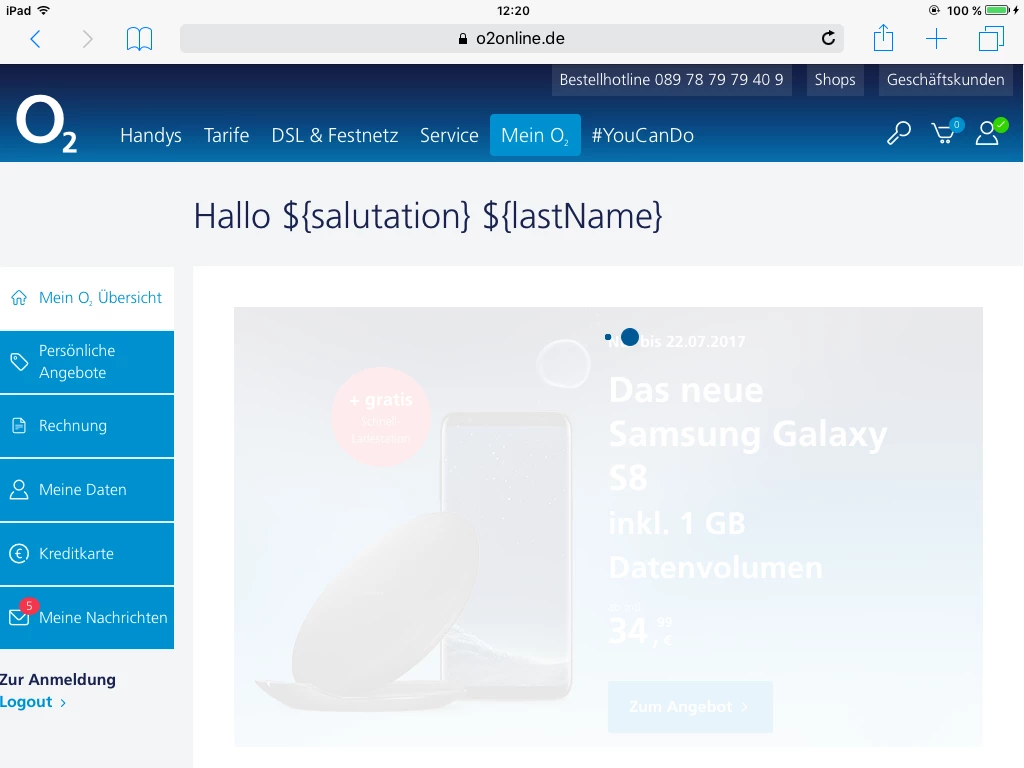The width and height of the screenshot is (1024, 768).
Task: Select the large blue carousel dot
Action: pyautogui.click(x=630, y=337)
